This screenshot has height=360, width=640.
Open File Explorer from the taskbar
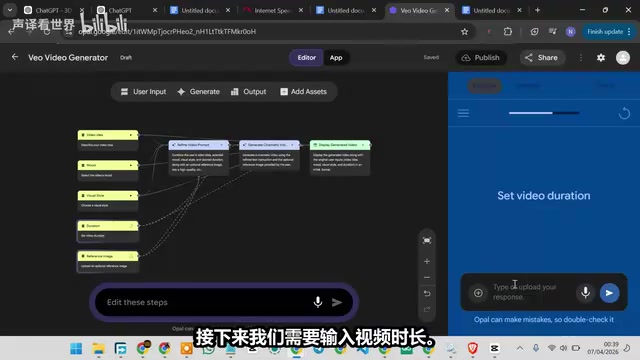coord(98,349)
